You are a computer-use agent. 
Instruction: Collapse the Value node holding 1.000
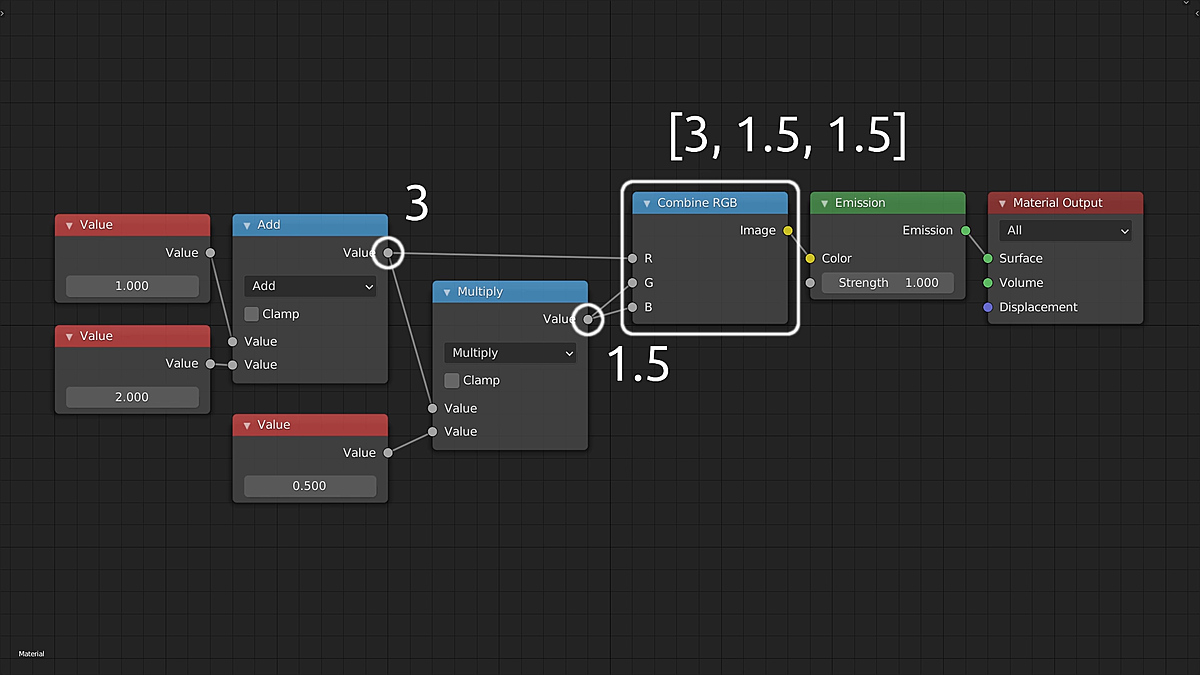(x=69, y=225)
